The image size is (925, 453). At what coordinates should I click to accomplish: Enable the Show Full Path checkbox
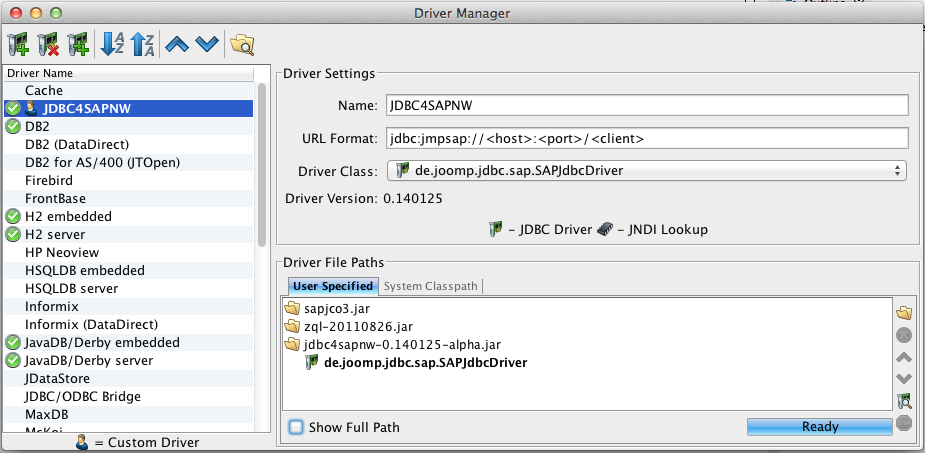coord(296,426)
